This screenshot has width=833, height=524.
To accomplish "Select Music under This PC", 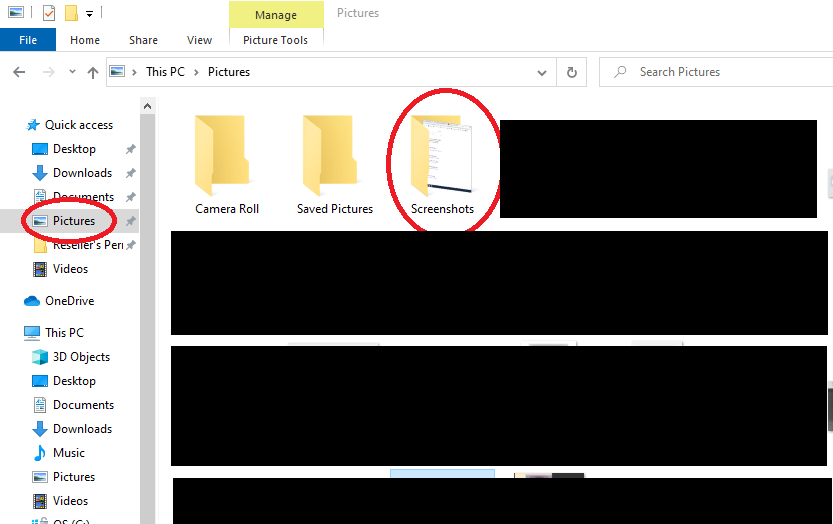I will (69, 453).
